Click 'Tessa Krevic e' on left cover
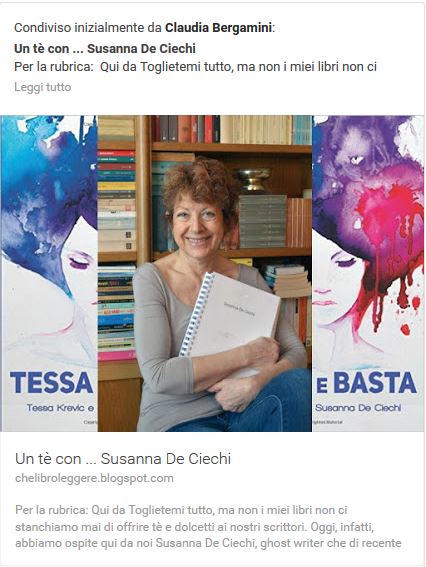 point(60,408)
